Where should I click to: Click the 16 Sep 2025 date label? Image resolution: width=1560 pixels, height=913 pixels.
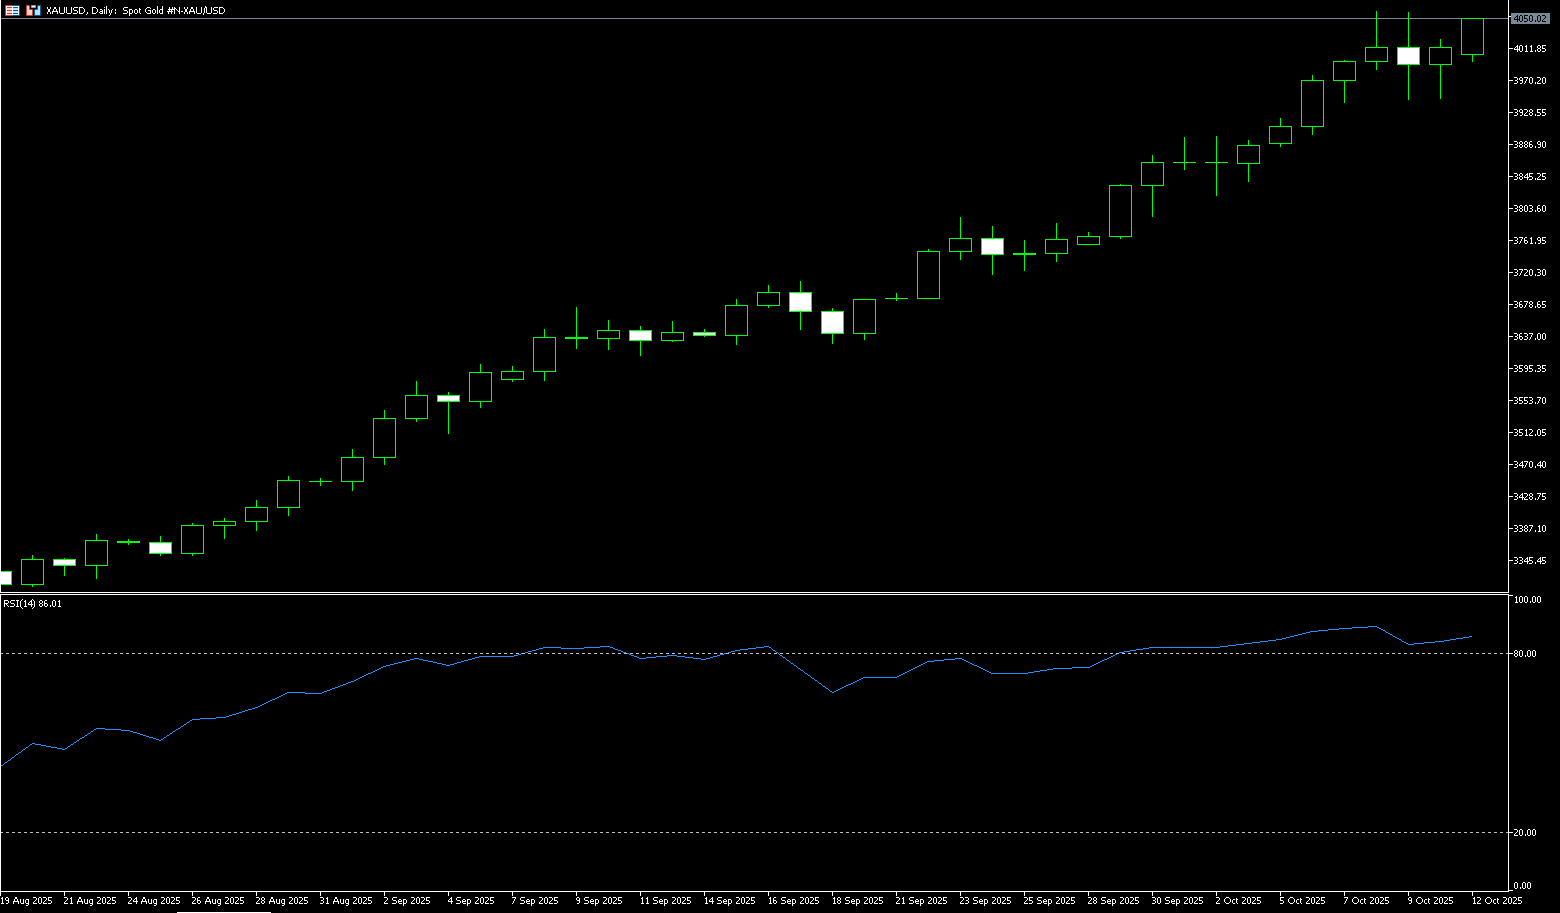794,901
